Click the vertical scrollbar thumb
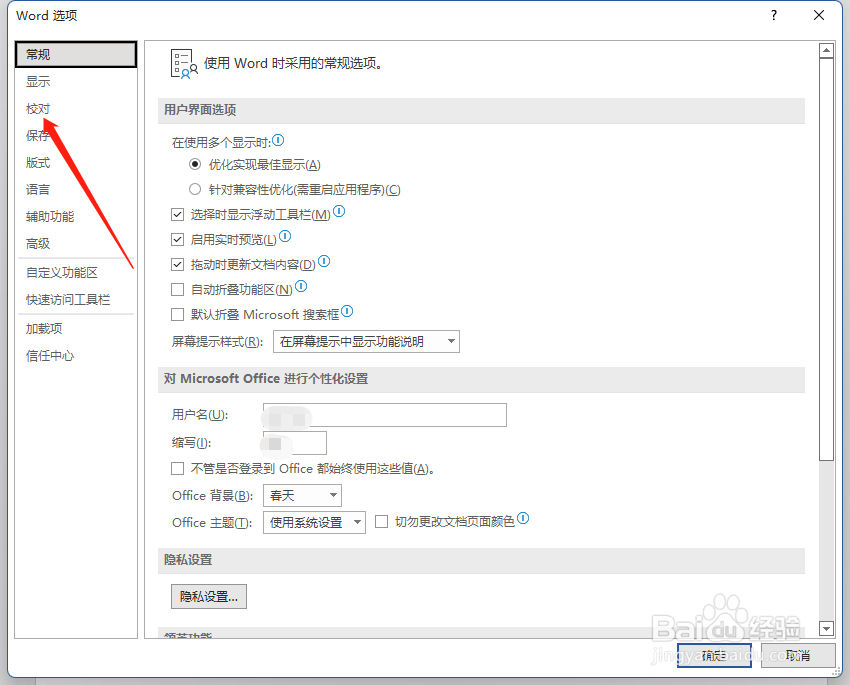Screen dimensions: 850x685 pos(826,259)
